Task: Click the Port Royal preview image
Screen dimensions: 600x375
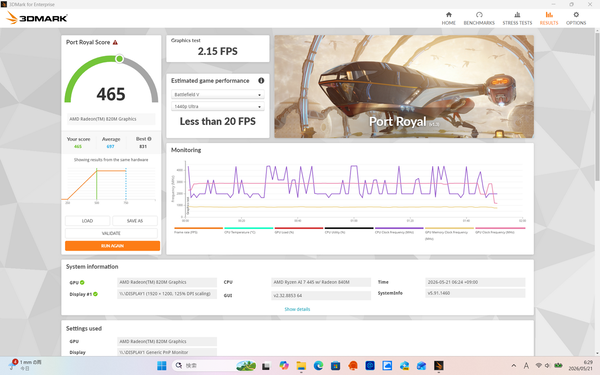Action: tap(404, 86)
